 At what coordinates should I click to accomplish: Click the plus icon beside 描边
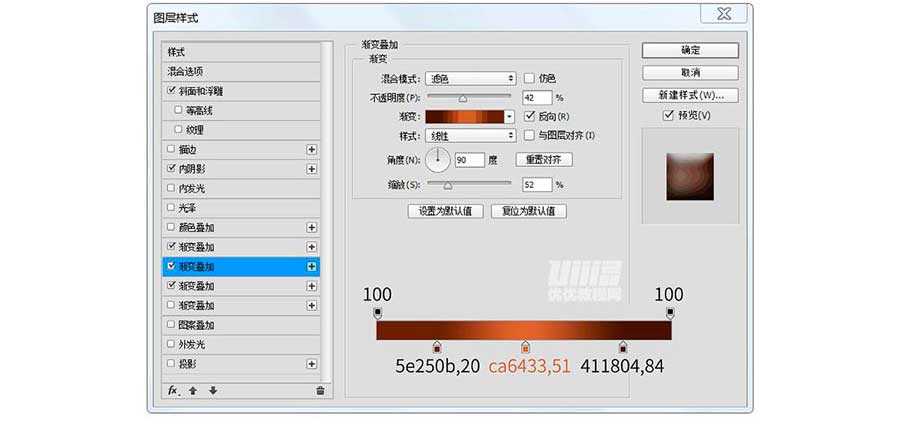click(312, 149)
